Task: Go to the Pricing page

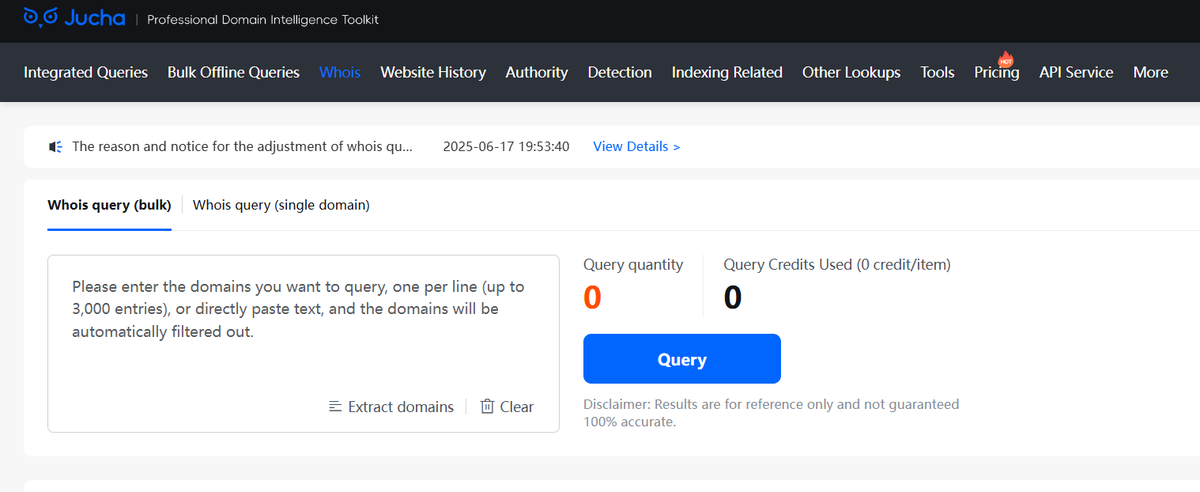Action: coord(997,73)
